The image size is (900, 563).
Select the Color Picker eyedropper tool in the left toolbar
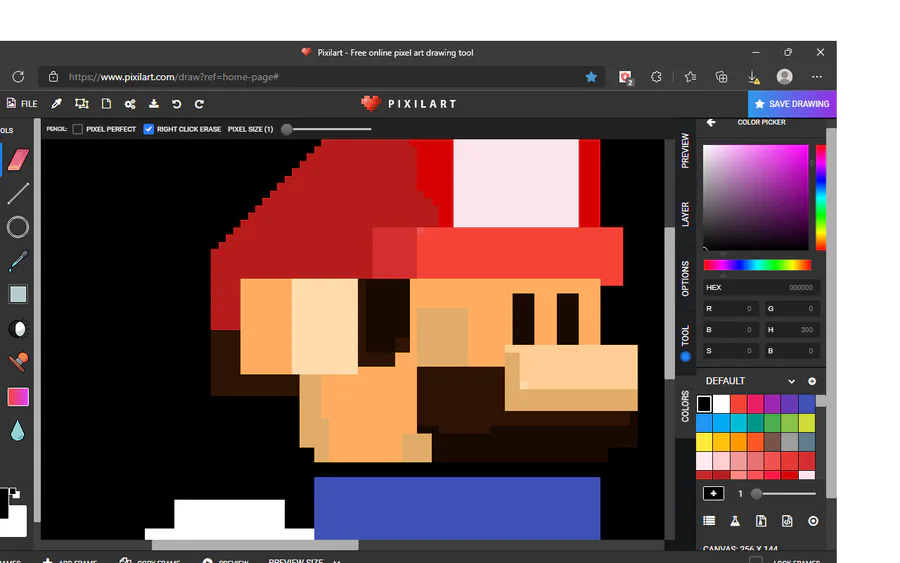(x=18, y=261)
